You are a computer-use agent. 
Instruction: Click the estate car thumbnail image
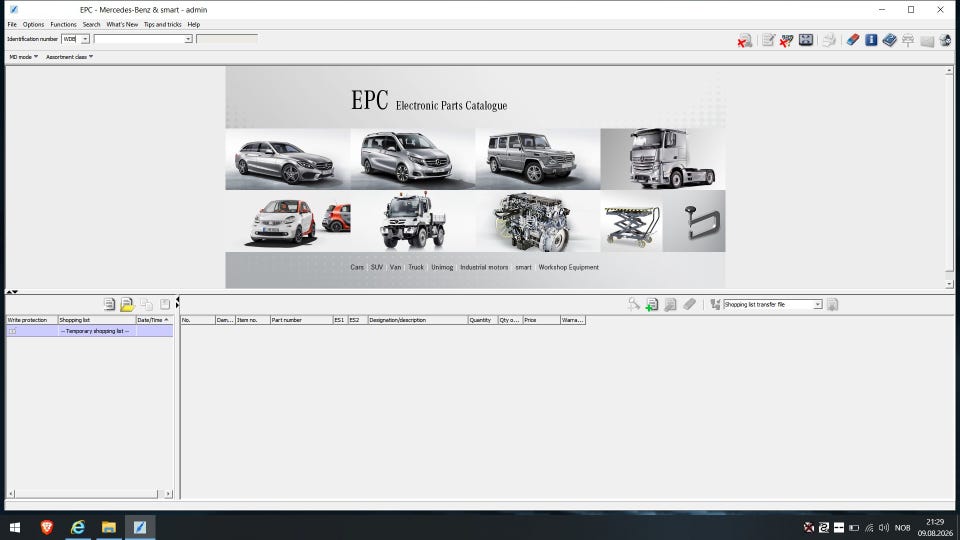(288, 159)
